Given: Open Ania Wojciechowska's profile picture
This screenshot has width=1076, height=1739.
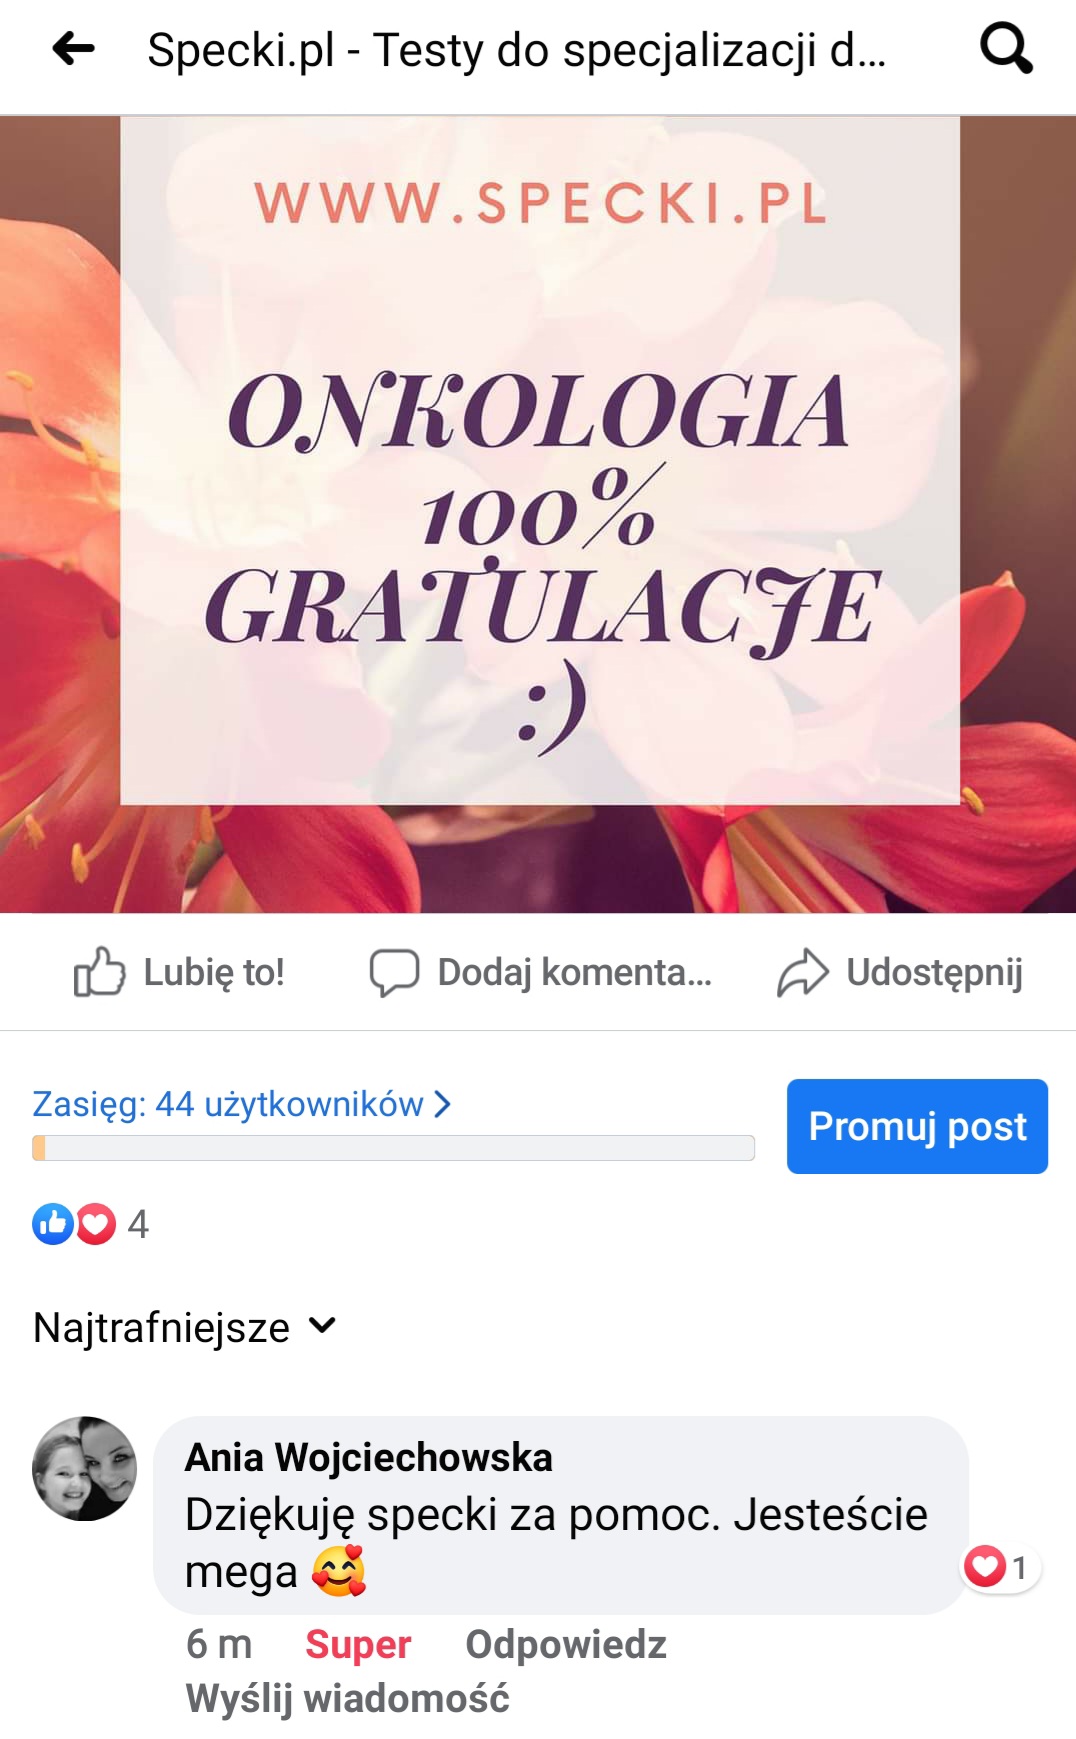Looking at the screenshot, I should click(x=85, y=1468).
